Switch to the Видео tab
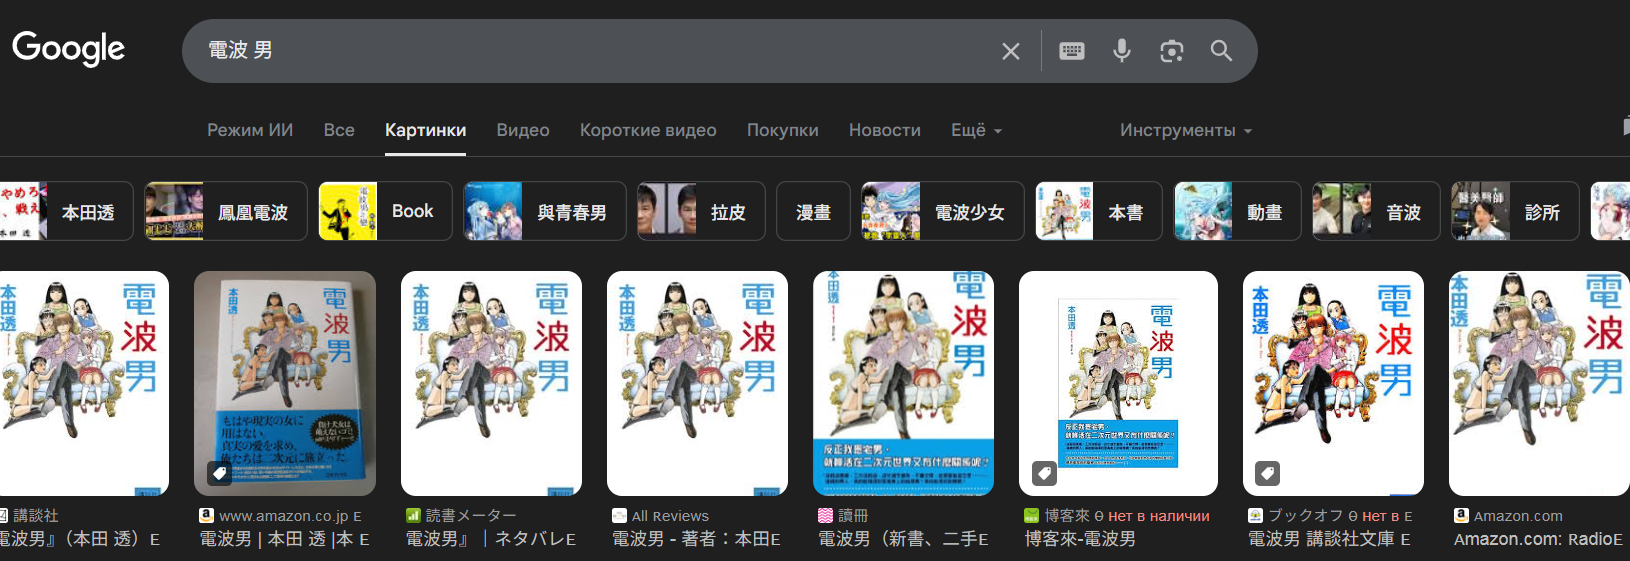The height and width of the screenshot is (561, 1630). [523, 130]
